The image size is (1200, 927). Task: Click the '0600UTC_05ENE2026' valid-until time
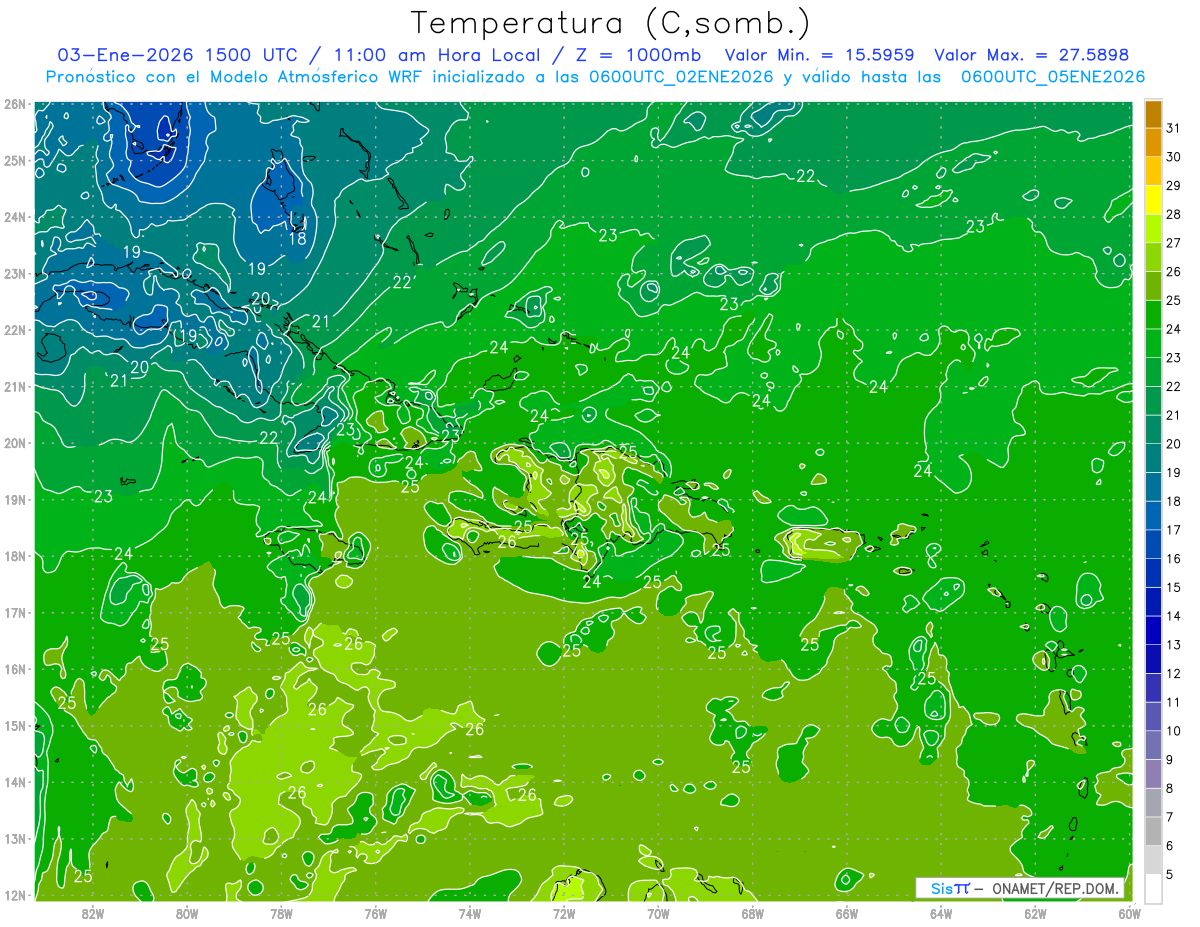[1053, 77]
